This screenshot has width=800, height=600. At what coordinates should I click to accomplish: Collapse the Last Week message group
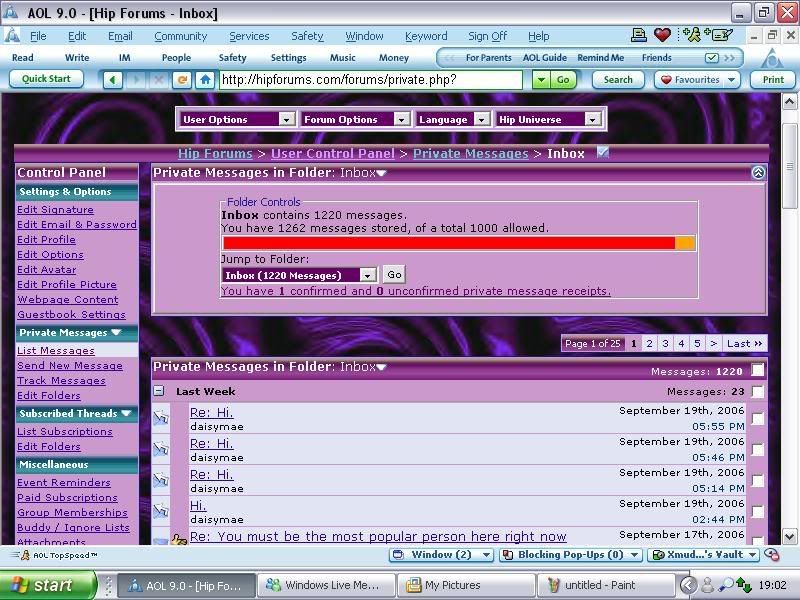coord(159,392)
